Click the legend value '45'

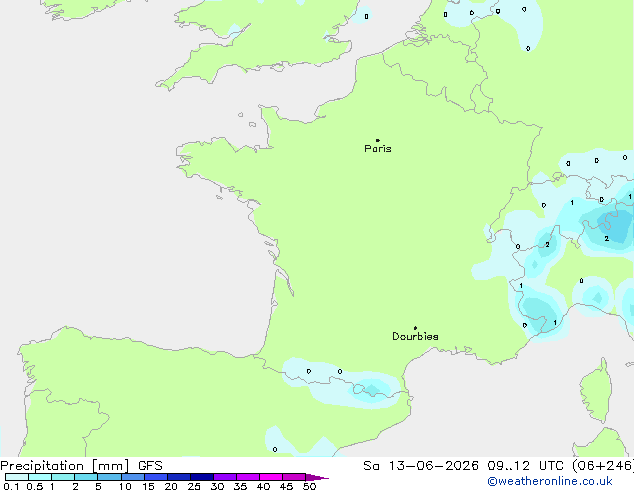[286, 486]
